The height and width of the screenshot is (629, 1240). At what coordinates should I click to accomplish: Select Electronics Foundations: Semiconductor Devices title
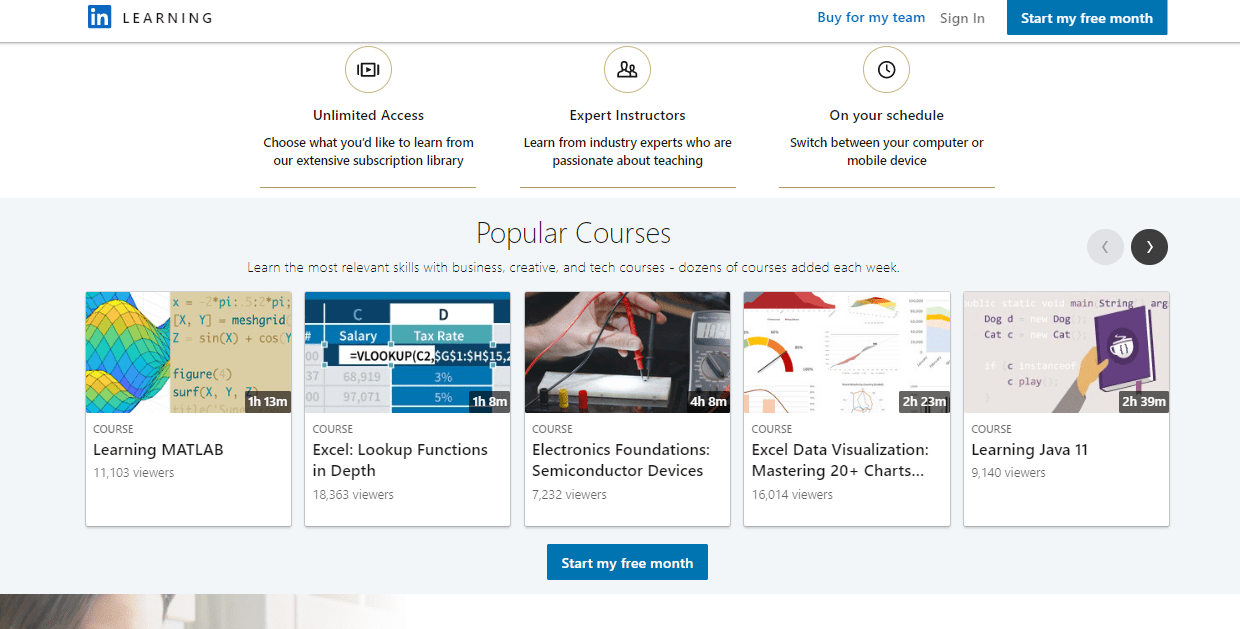pyautogui.click(x=621, y=460)
